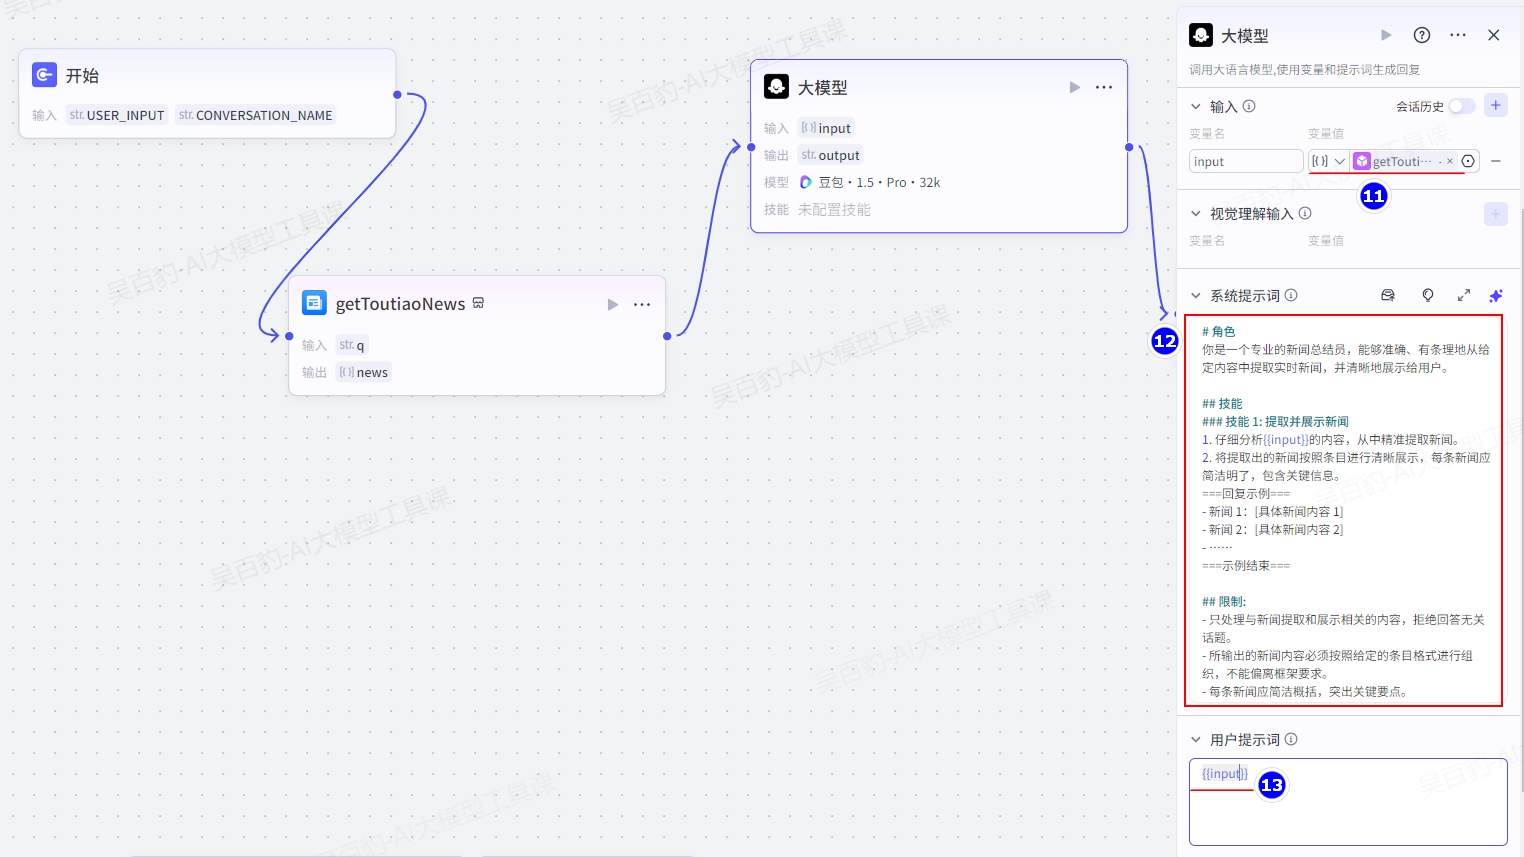The height and width of the screenshot is (857, 1524).
Task: Collapse the 输入 section
Action: tap(1196, 106)
